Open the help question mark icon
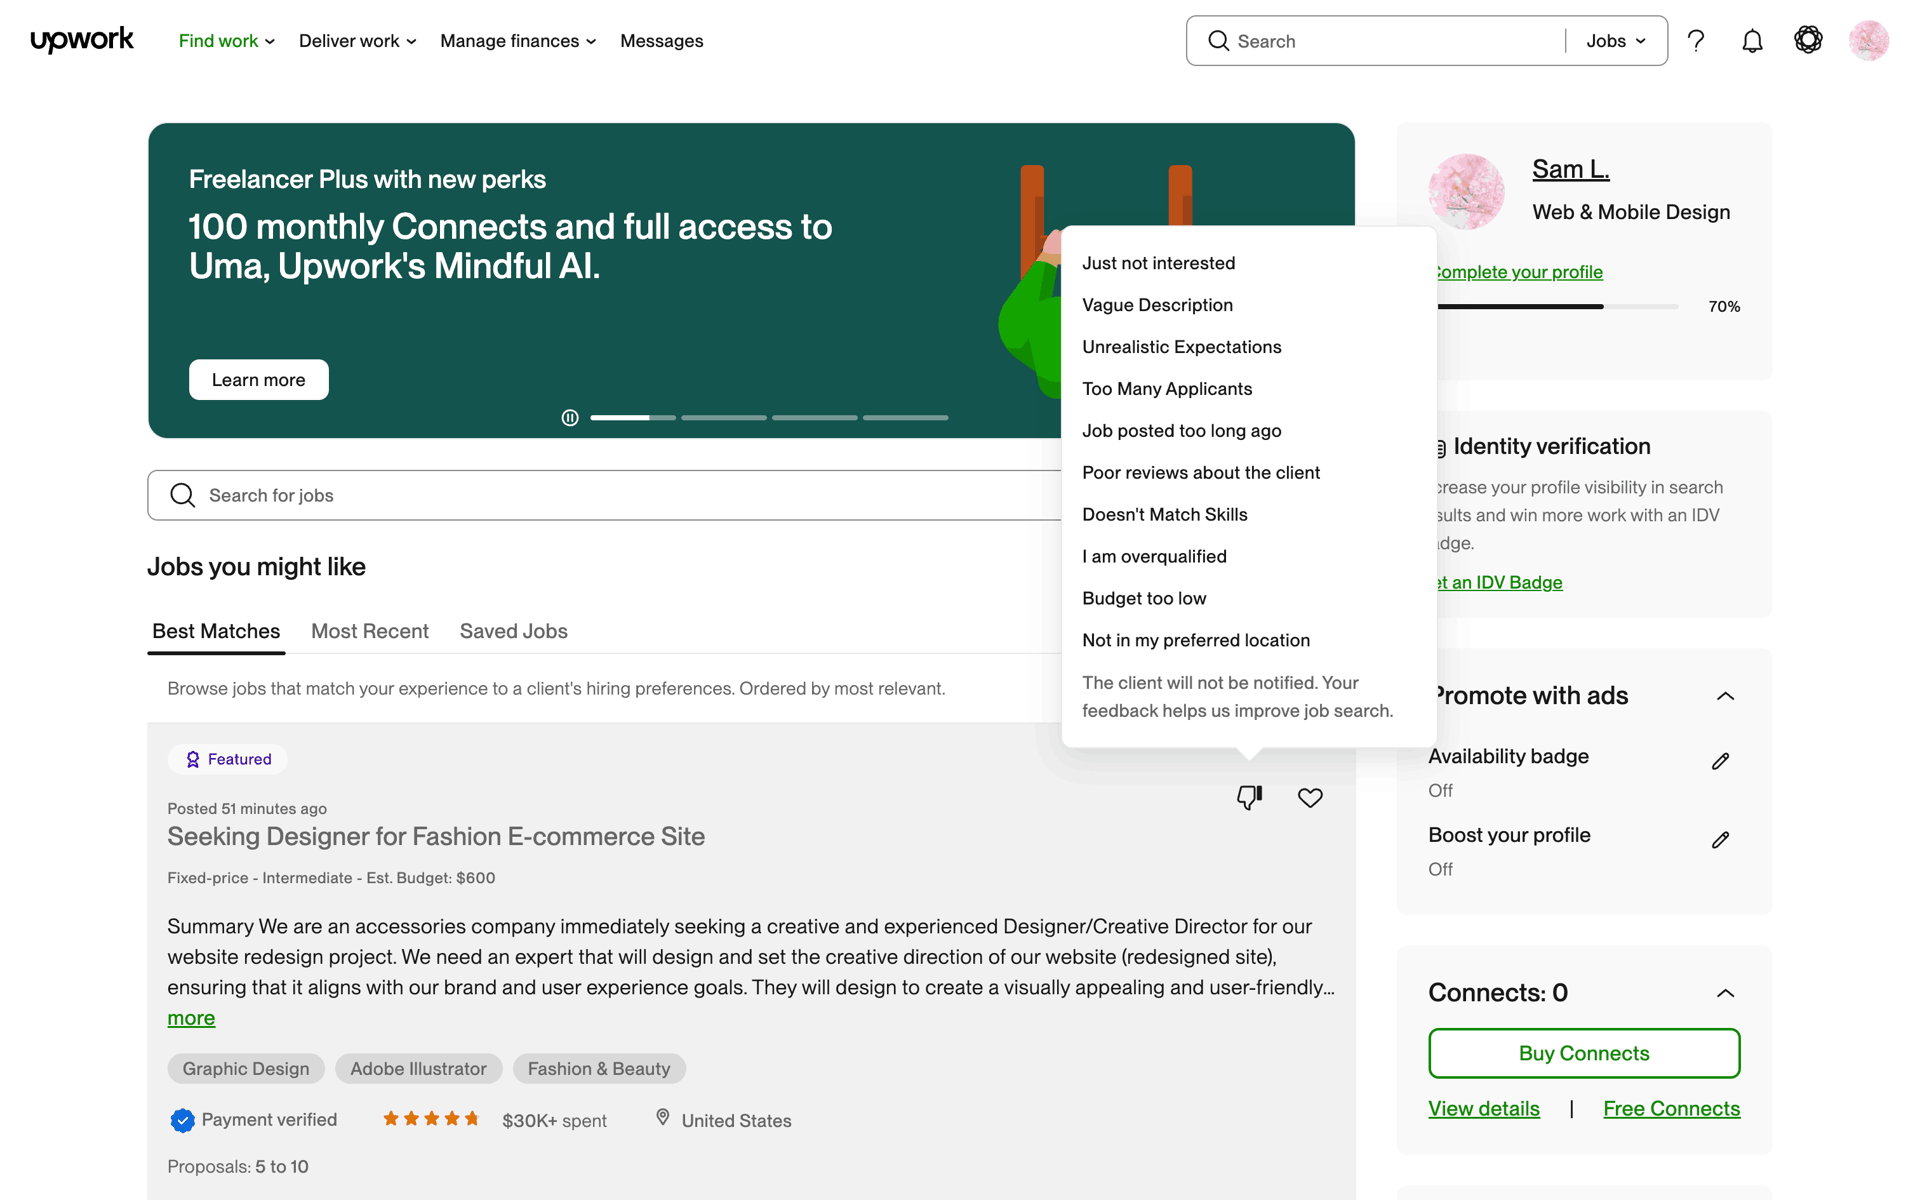The image size is (1920, 1200). click(1696, 41)
